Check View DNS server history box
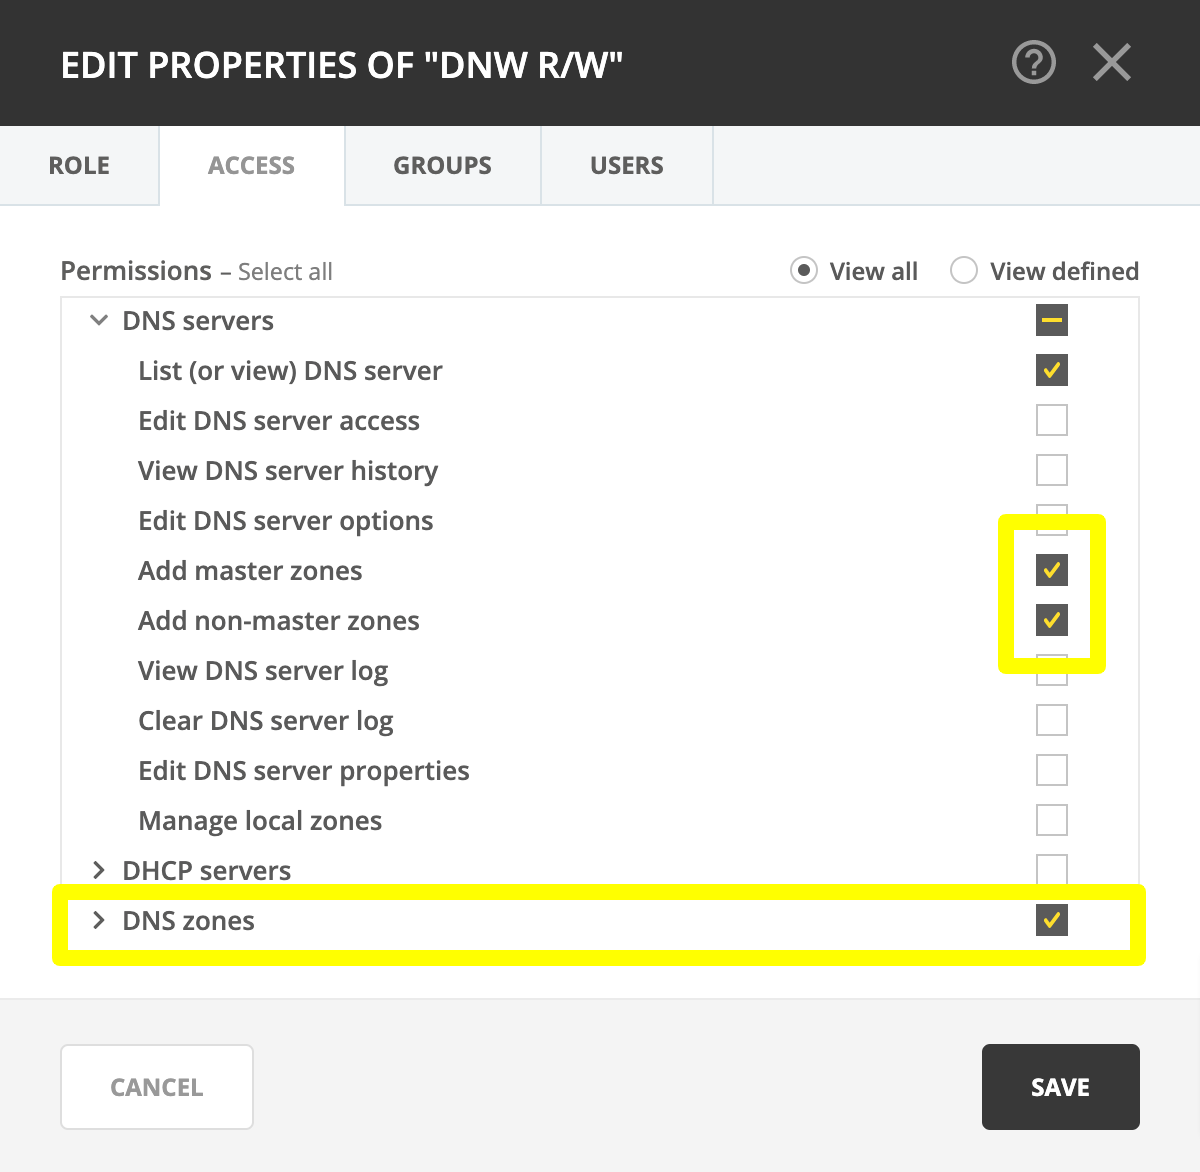 [x=1051, y=471]
